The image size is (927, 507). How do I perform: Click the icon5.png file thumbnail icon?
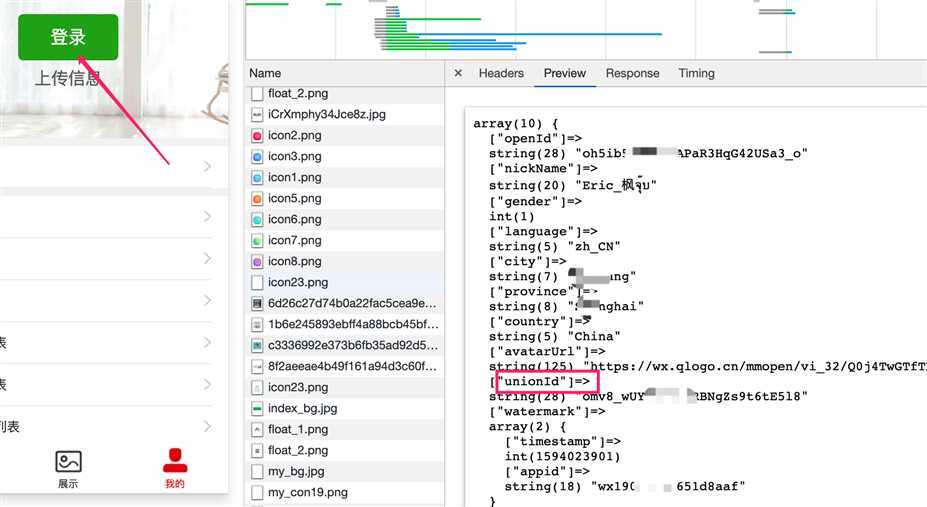tap(257, 199)
